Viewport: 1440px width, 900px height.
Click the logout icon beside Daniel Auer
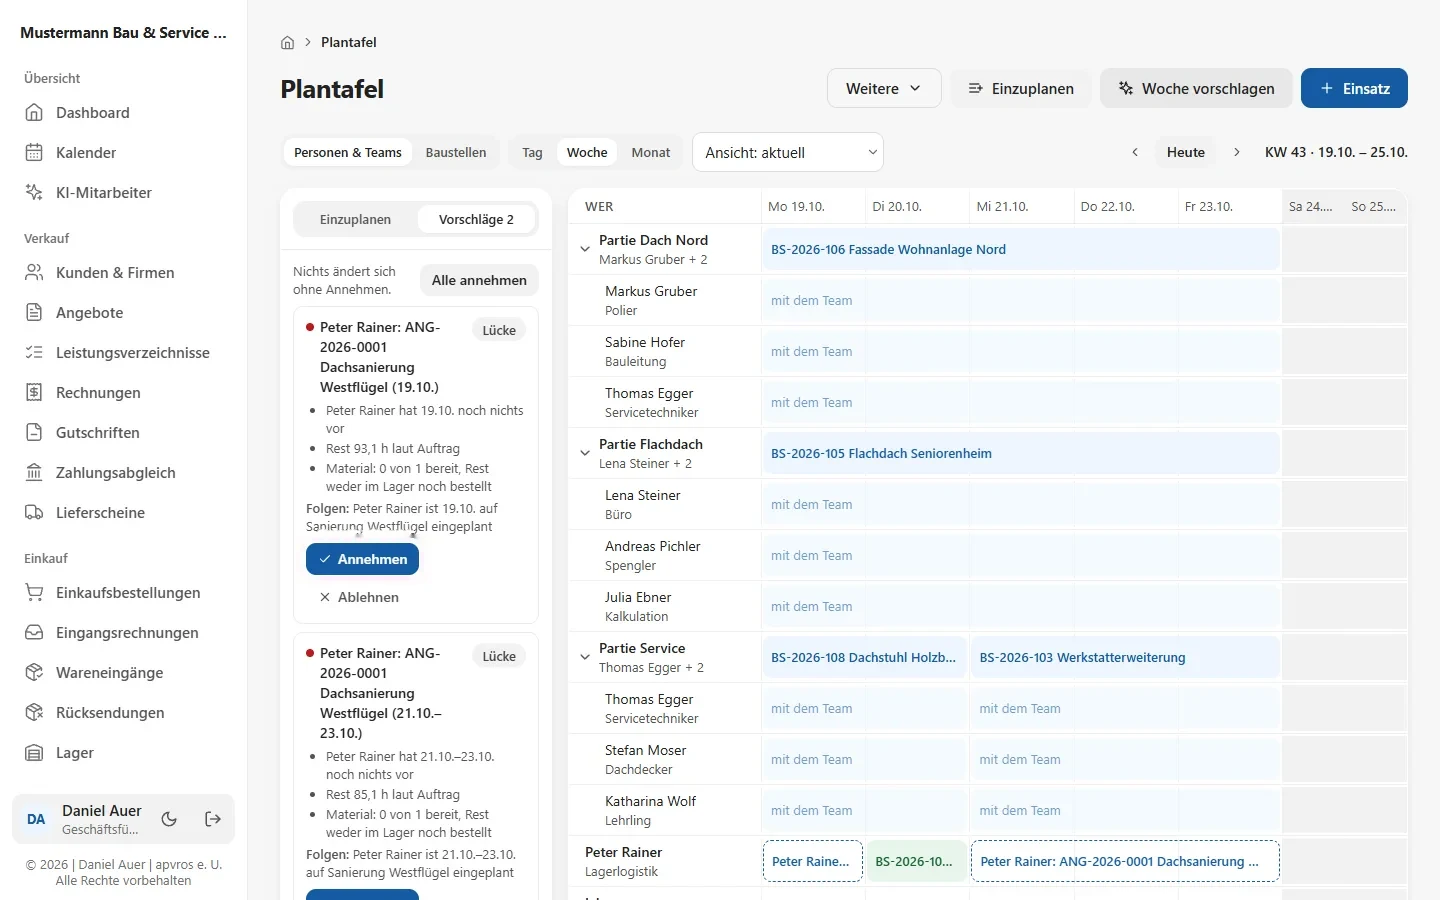tap(213, 819)
